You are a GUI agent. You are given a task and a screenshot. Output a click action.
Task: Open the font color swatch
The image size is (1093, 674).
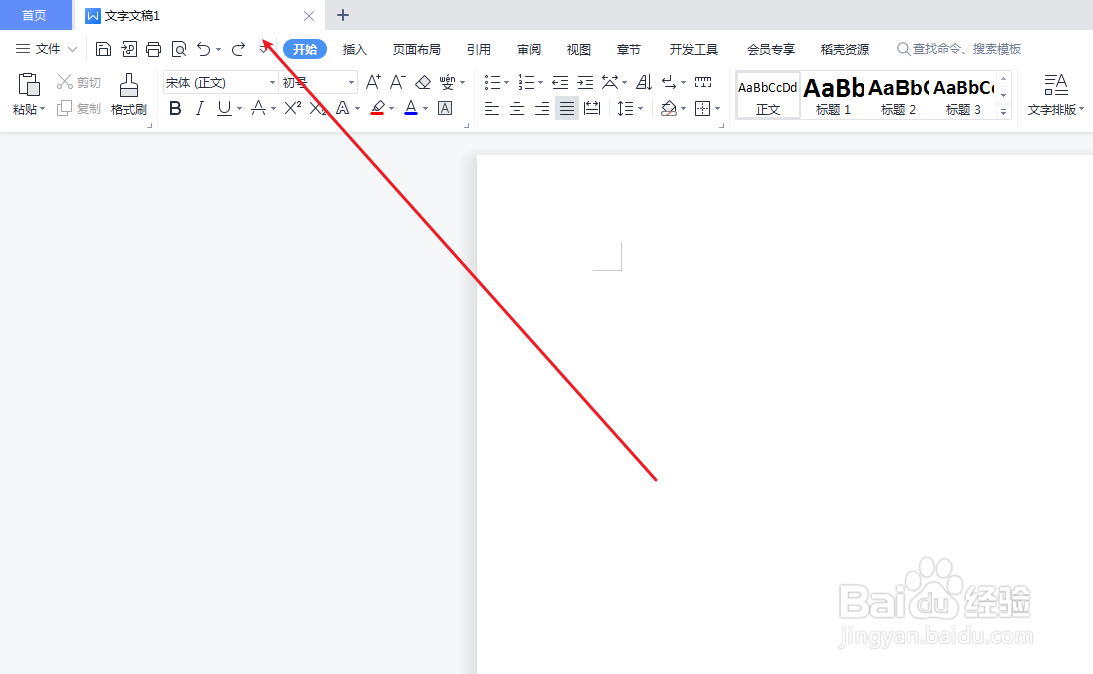[x=409, y=108]
